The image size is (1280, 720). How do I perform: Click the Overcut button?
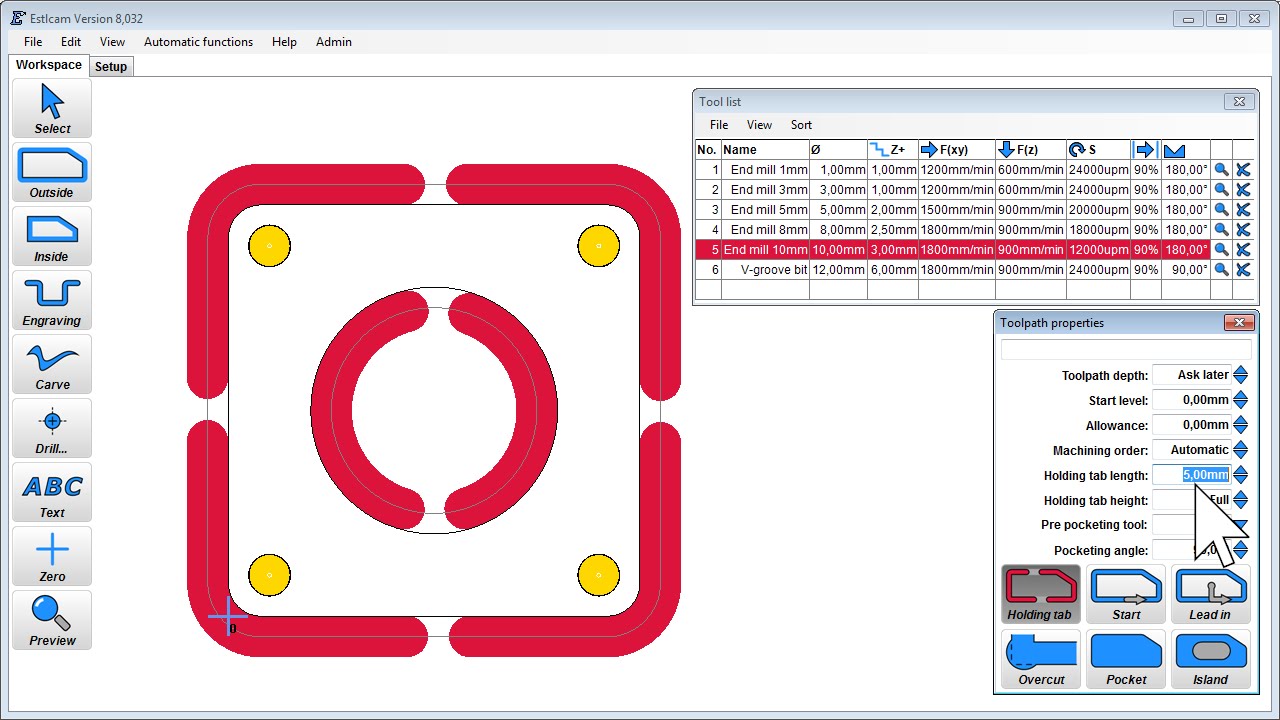[x=1041, y=659]
